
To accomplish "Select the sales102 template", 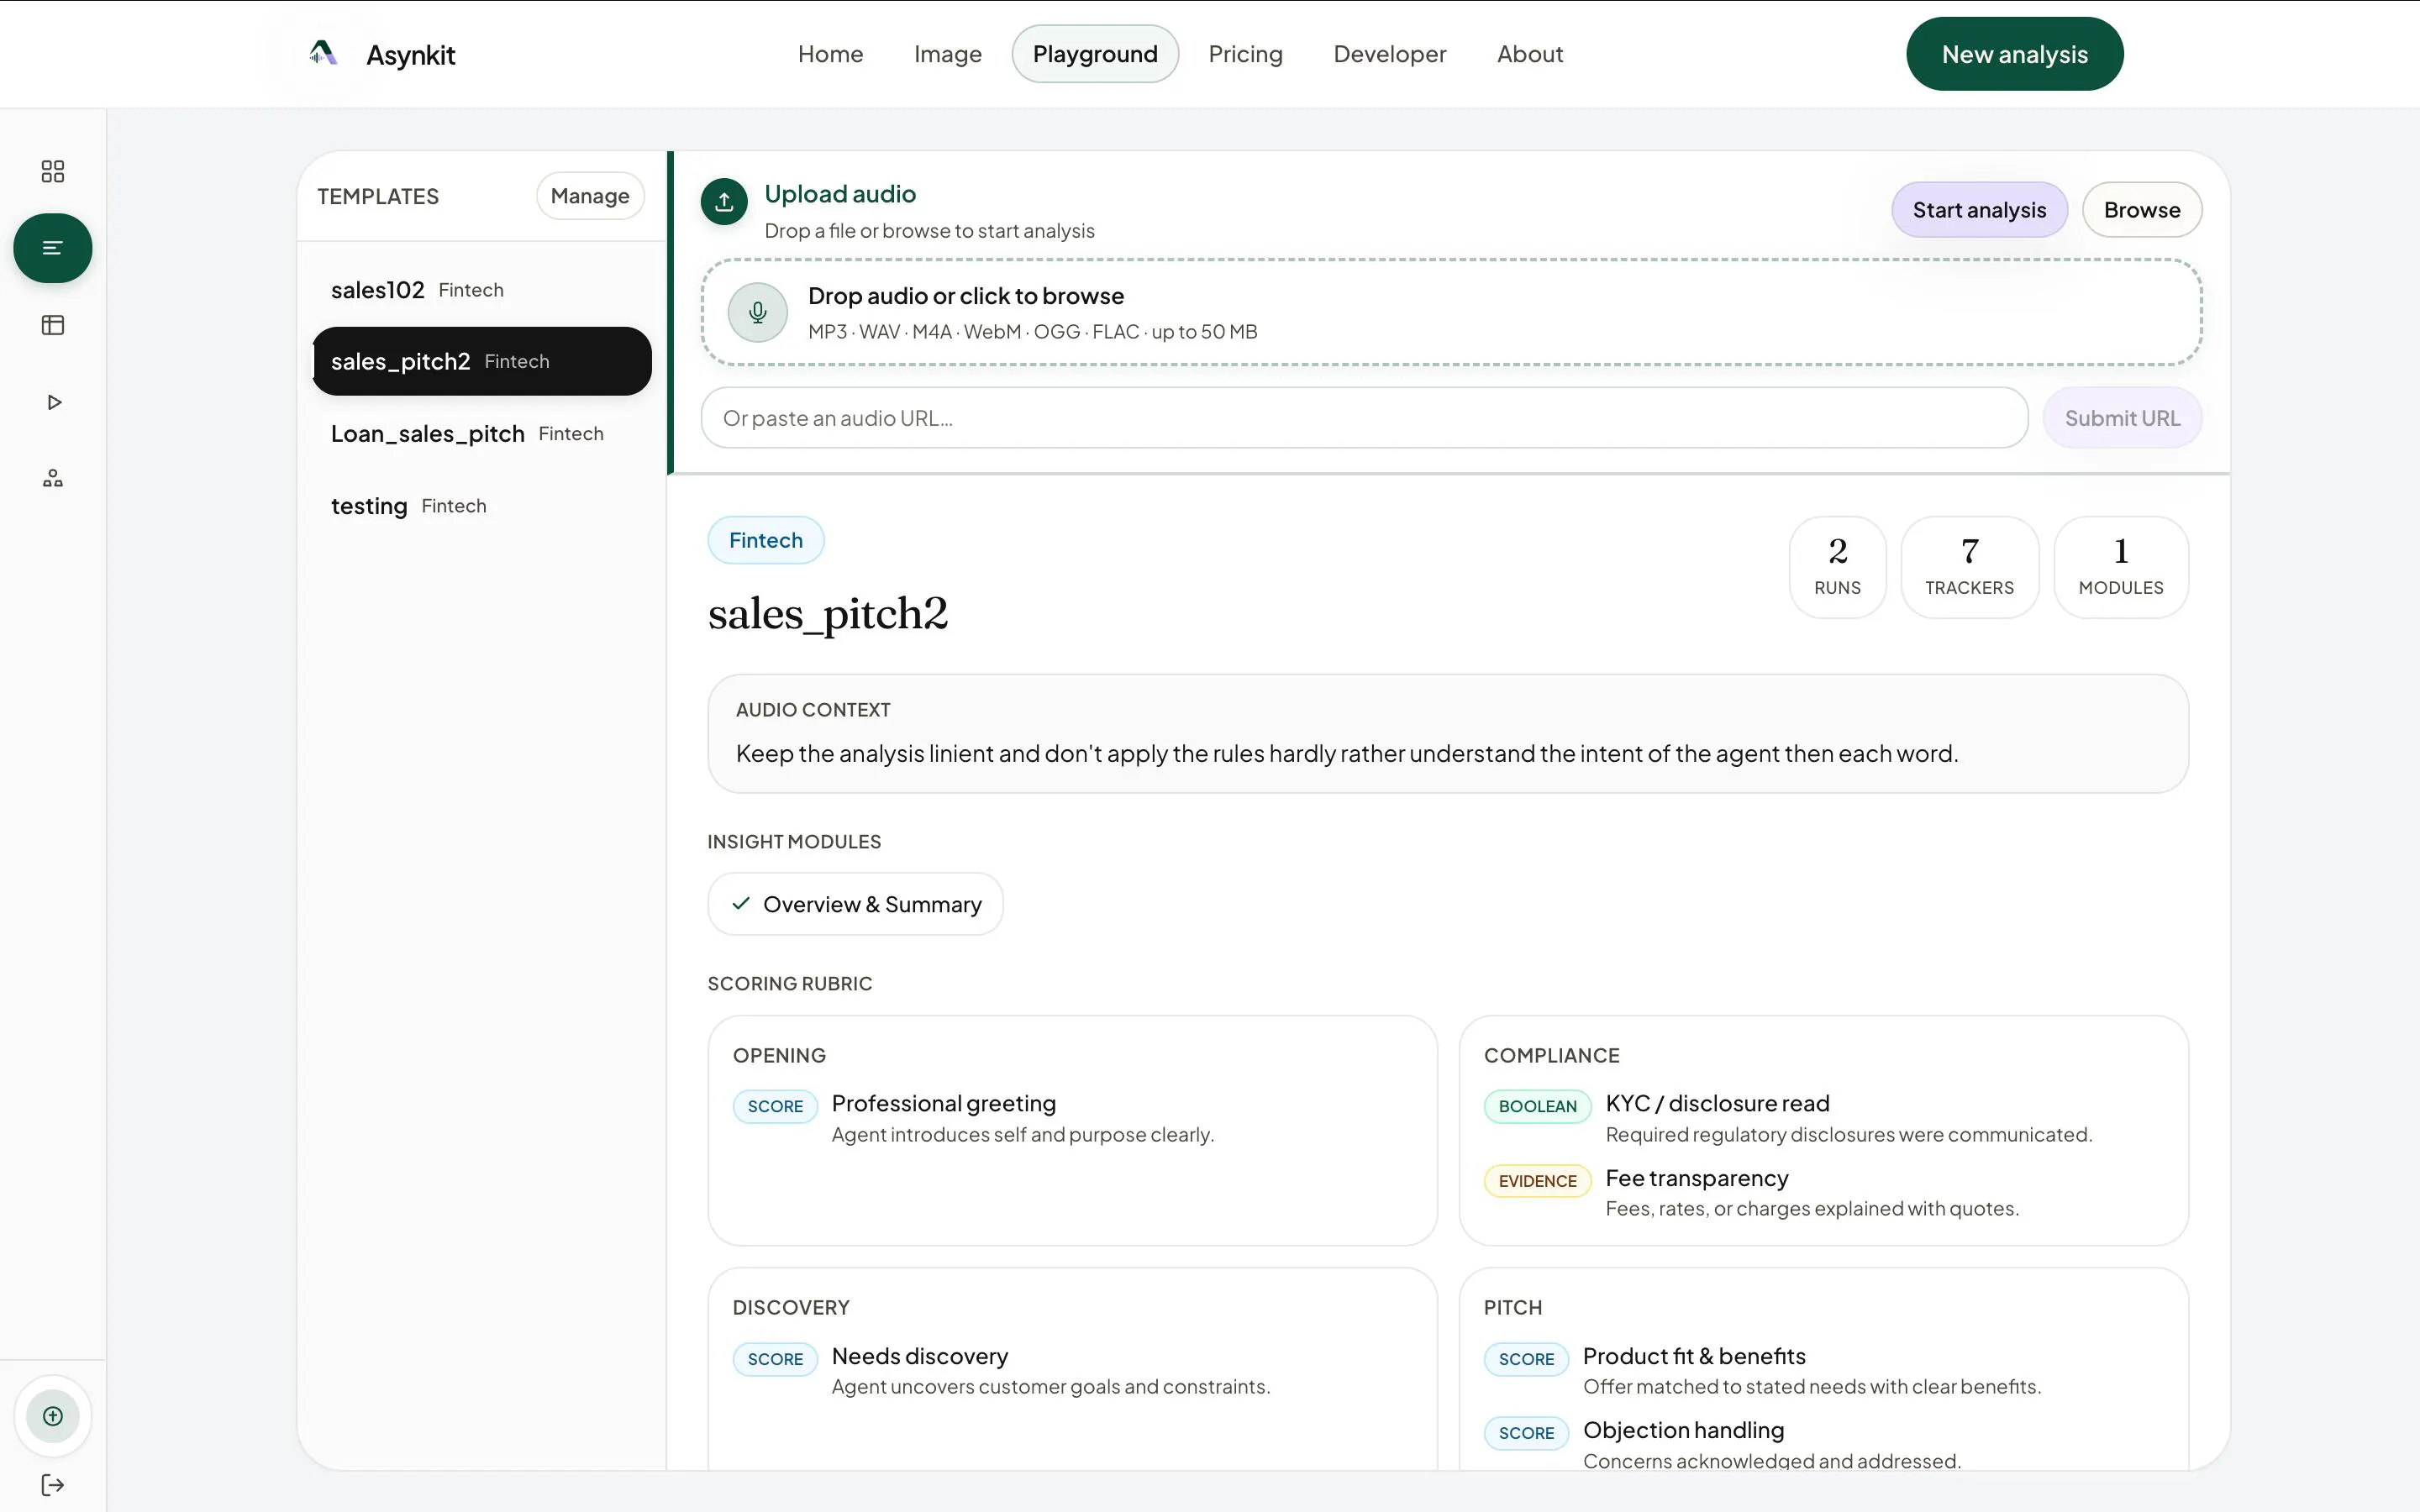I will coord(482,290).
